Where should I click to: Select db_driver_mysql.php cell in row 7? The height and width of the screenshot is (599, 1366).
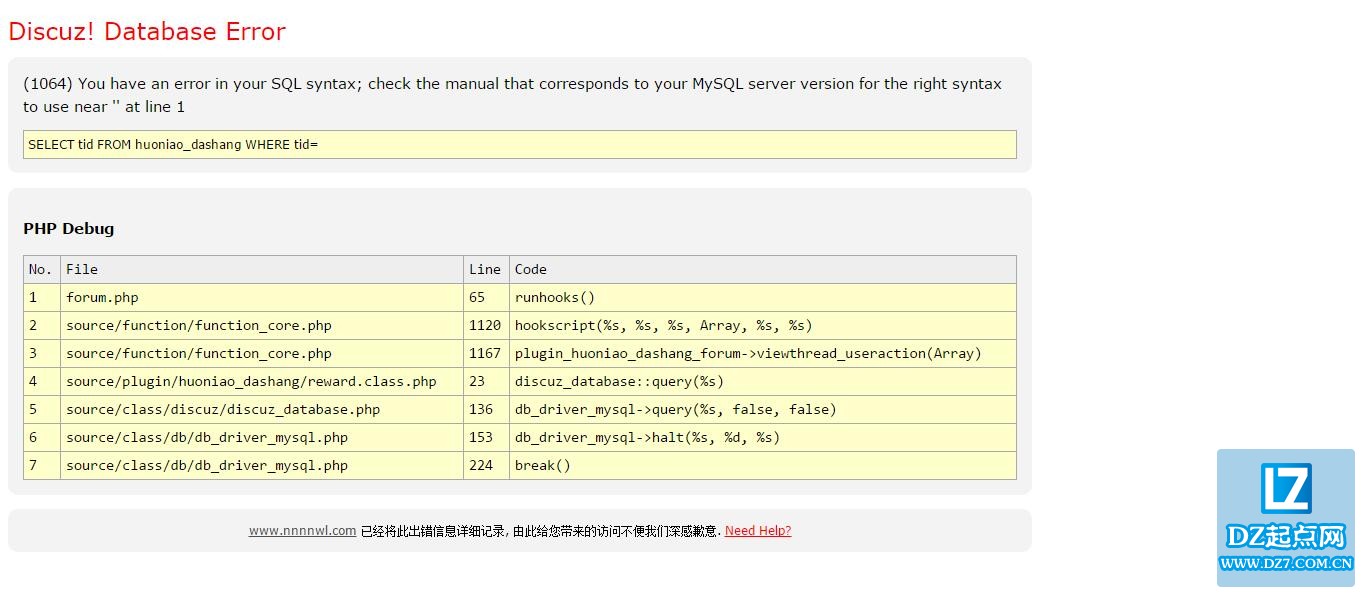(x=262, y=465)
